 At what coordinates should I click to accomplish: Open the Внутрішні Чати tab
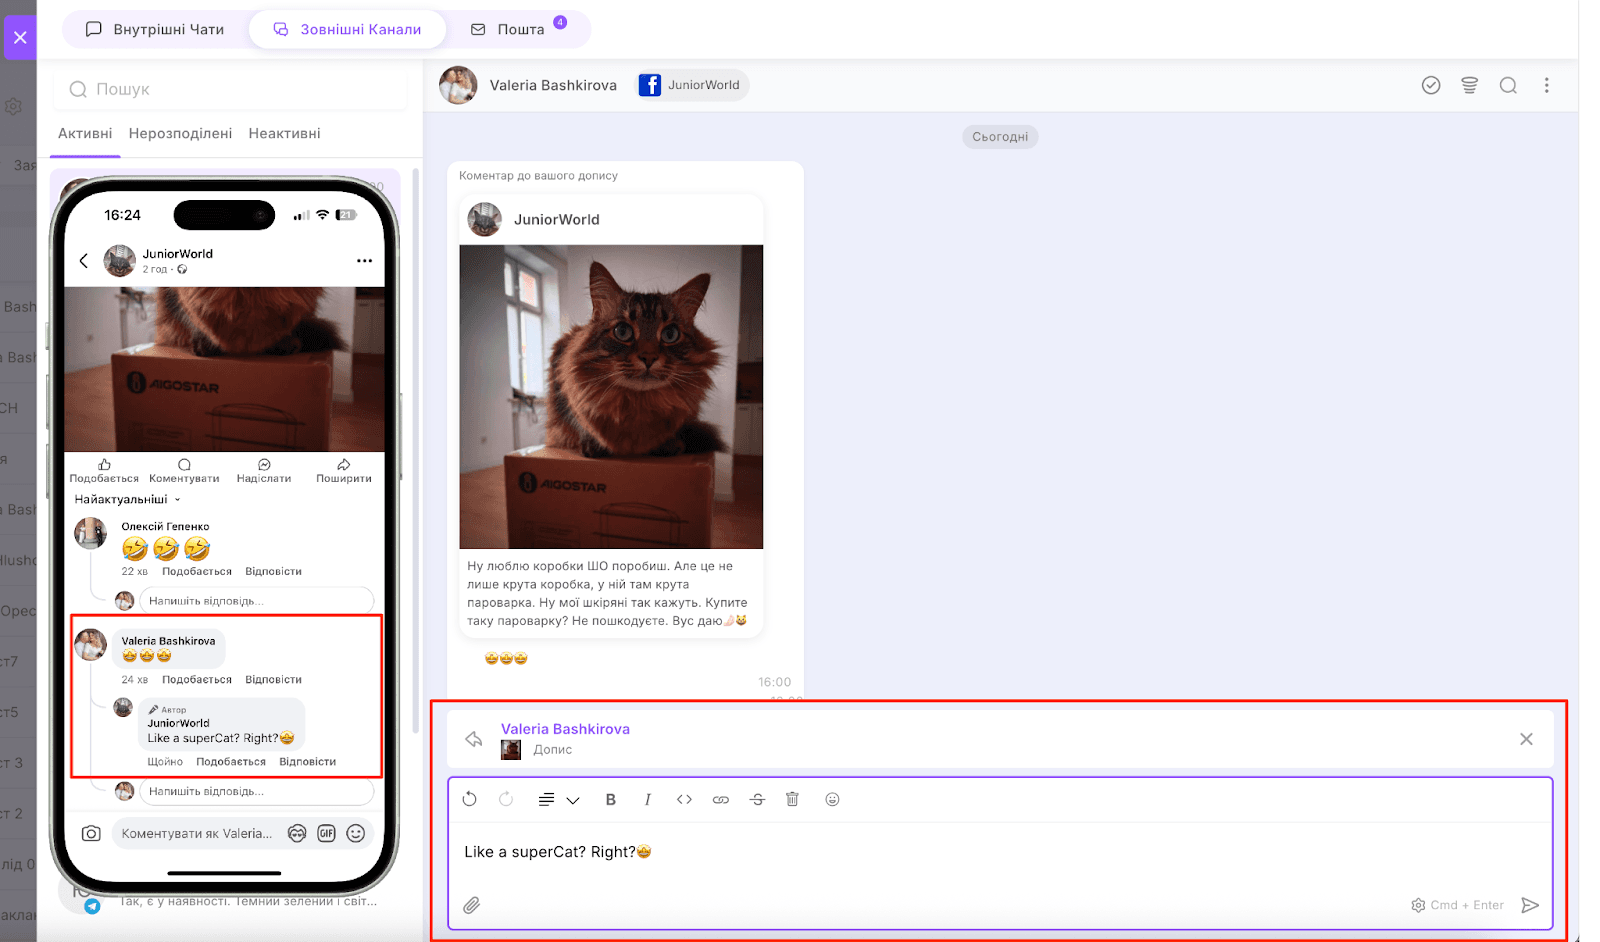click(155, 29)
